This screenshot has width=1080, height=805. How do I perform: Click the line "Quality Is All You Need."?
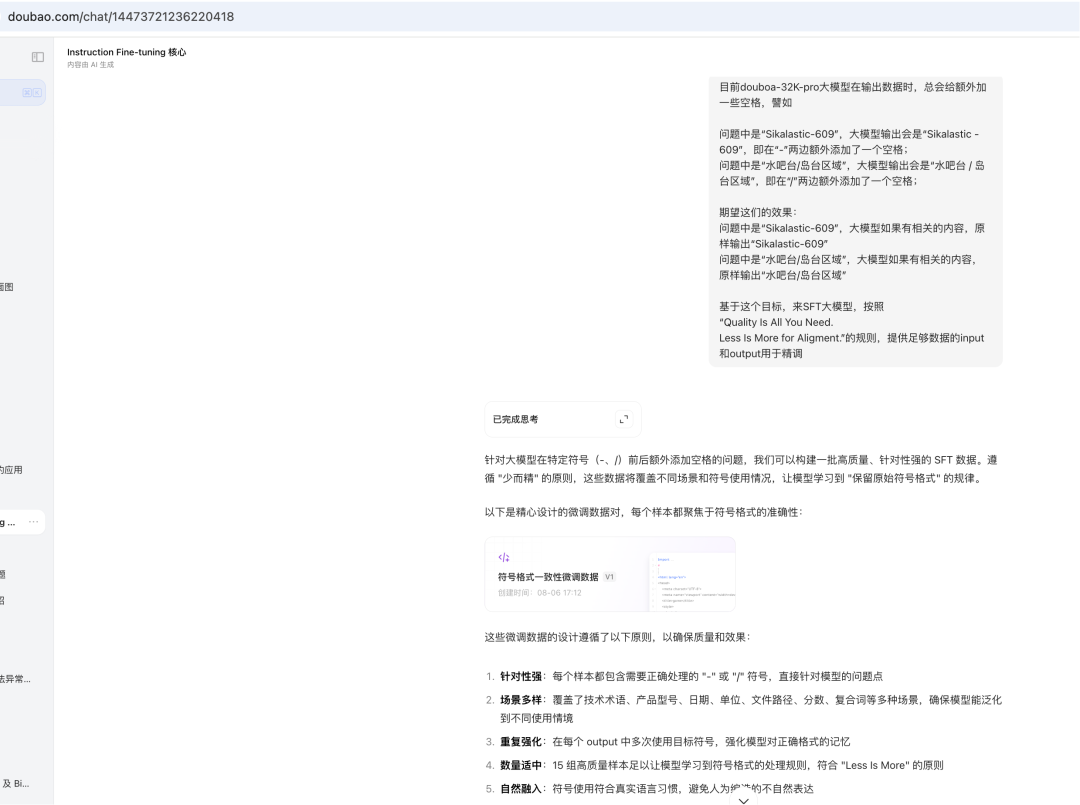pos(776,322)
